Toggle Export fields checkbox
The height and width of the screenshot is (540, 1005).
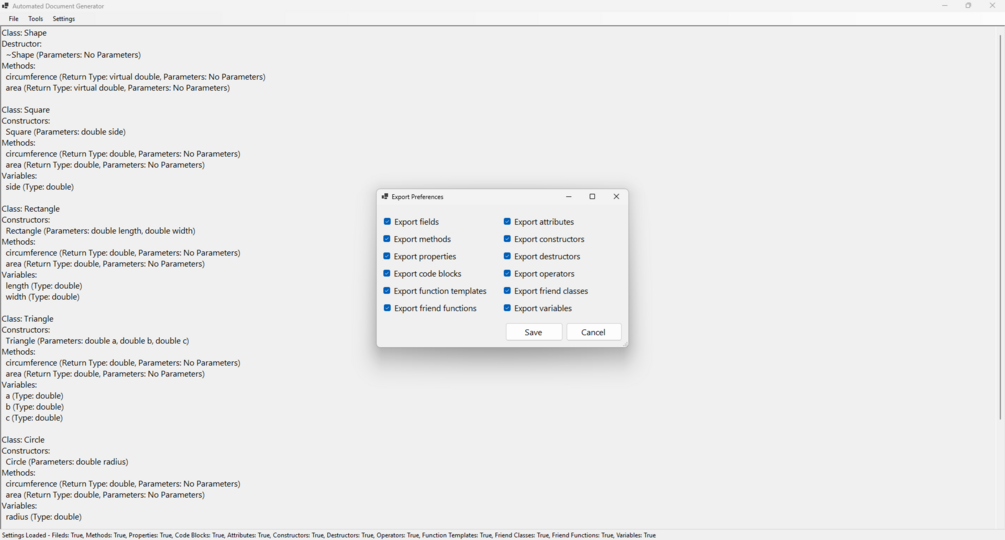click(387, 222)
